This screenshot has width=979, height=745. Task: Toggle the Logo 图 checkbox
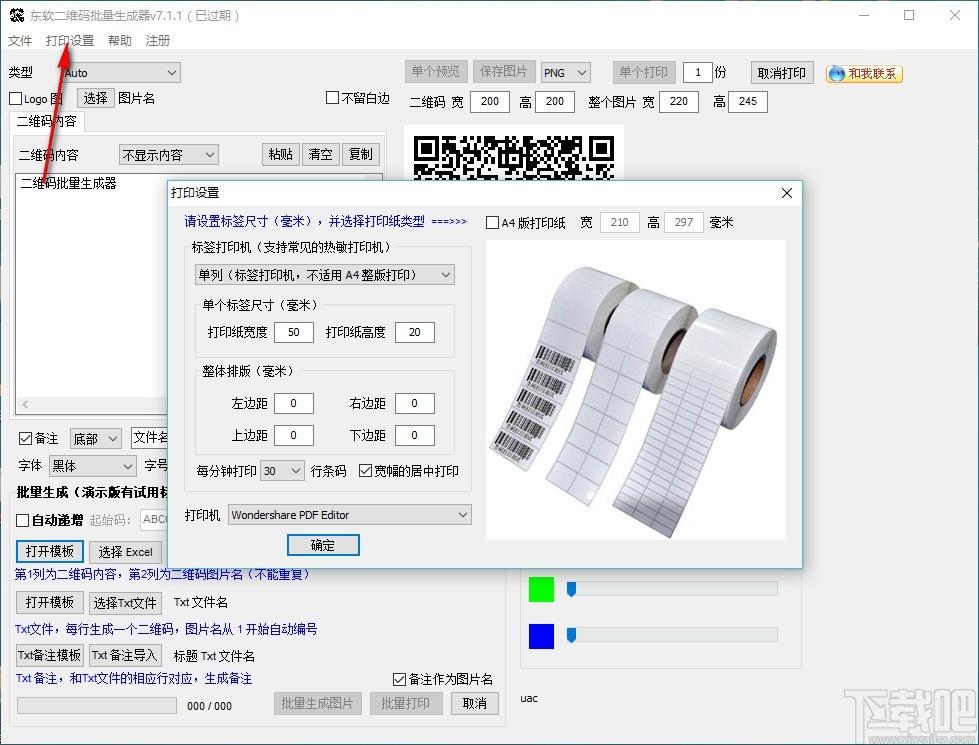point(16,99)
